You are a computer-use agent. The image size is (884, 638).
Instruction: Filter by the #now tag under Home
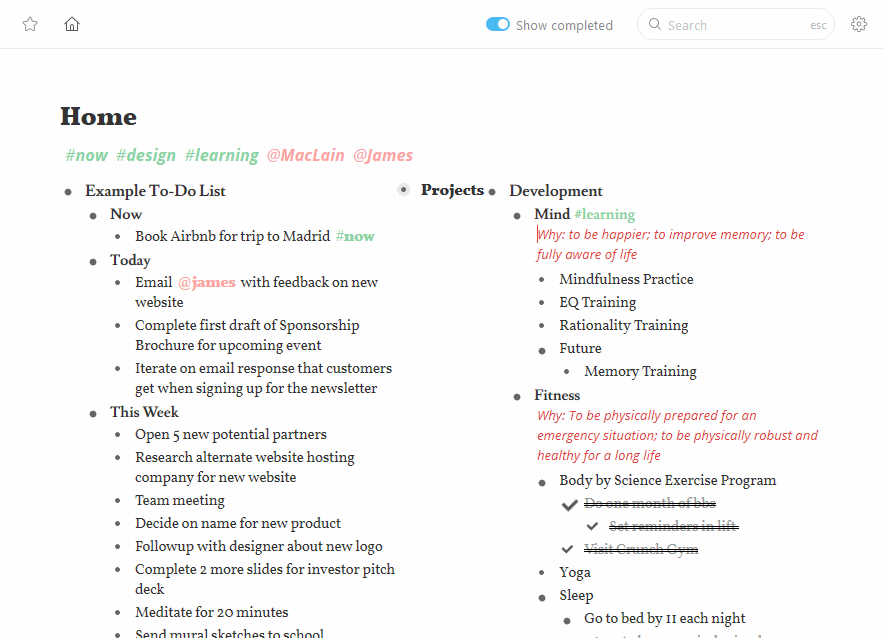(x=86, y=155)
